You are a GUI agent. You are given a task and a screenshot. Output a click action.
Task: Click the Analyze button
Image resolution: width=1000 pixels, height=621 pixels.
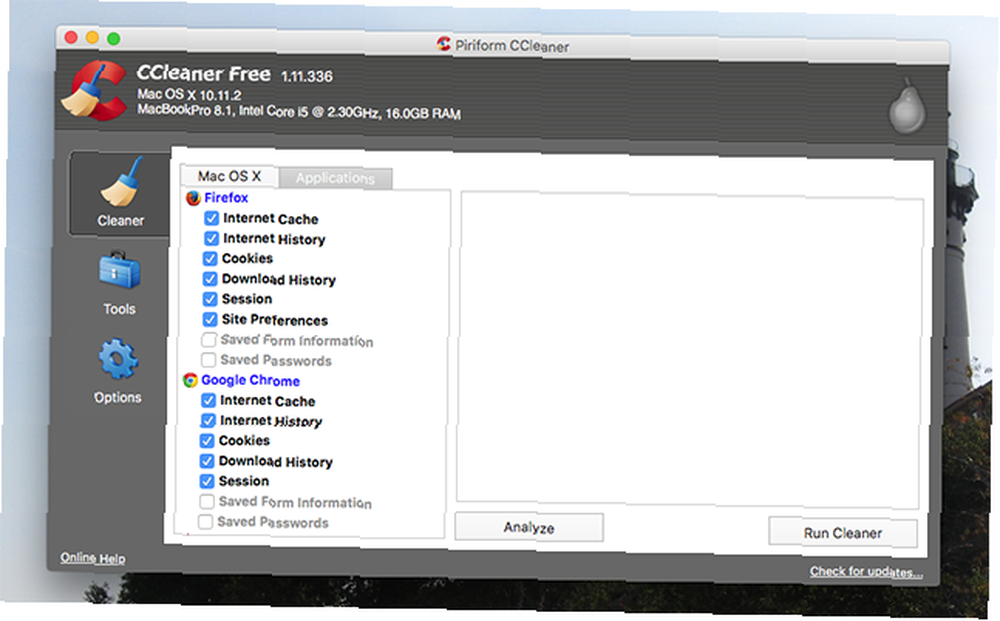529,527
